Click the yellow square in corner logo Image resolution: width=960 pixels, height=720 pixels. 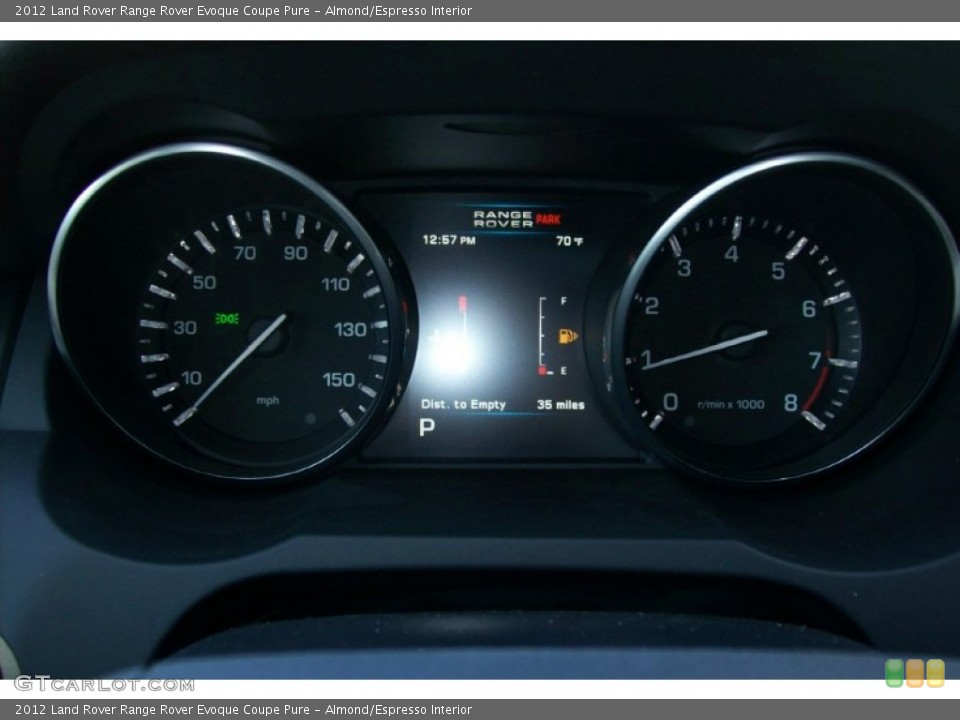(936, 673)
